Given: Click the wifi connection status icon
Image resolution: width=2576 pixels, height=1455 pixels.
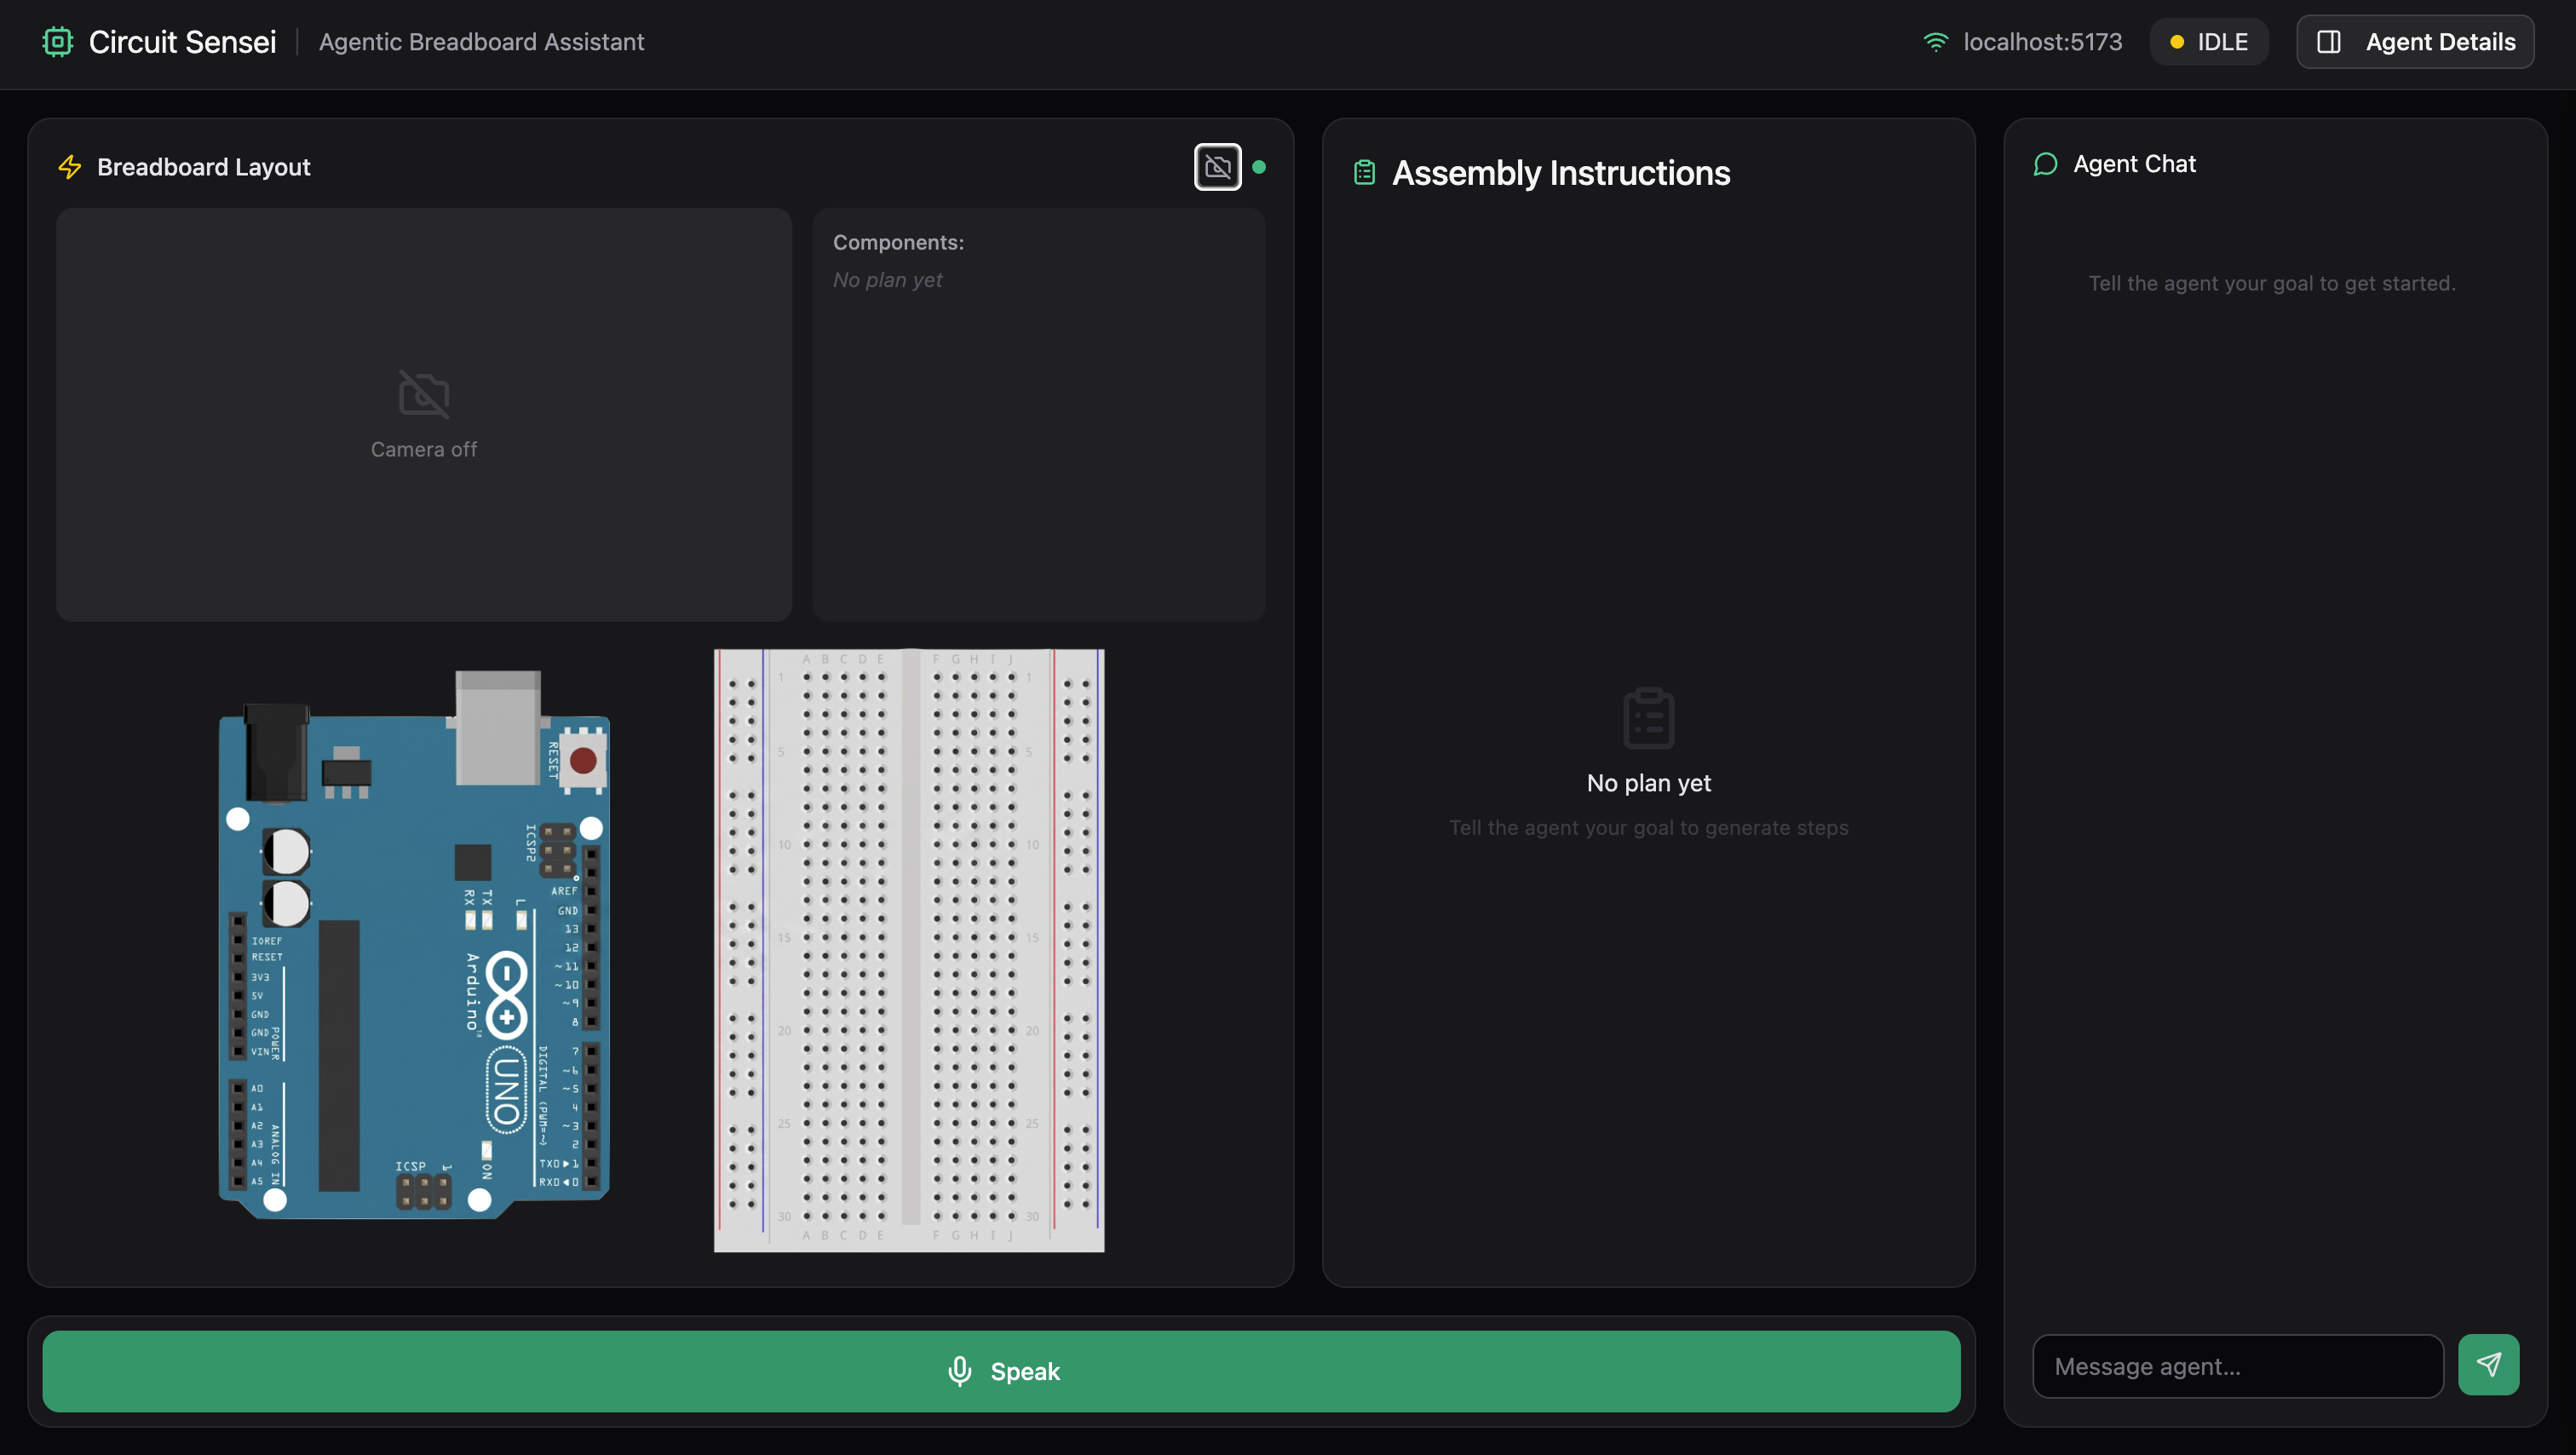Looking at the screenshot, I should (x=1935, y=42).
